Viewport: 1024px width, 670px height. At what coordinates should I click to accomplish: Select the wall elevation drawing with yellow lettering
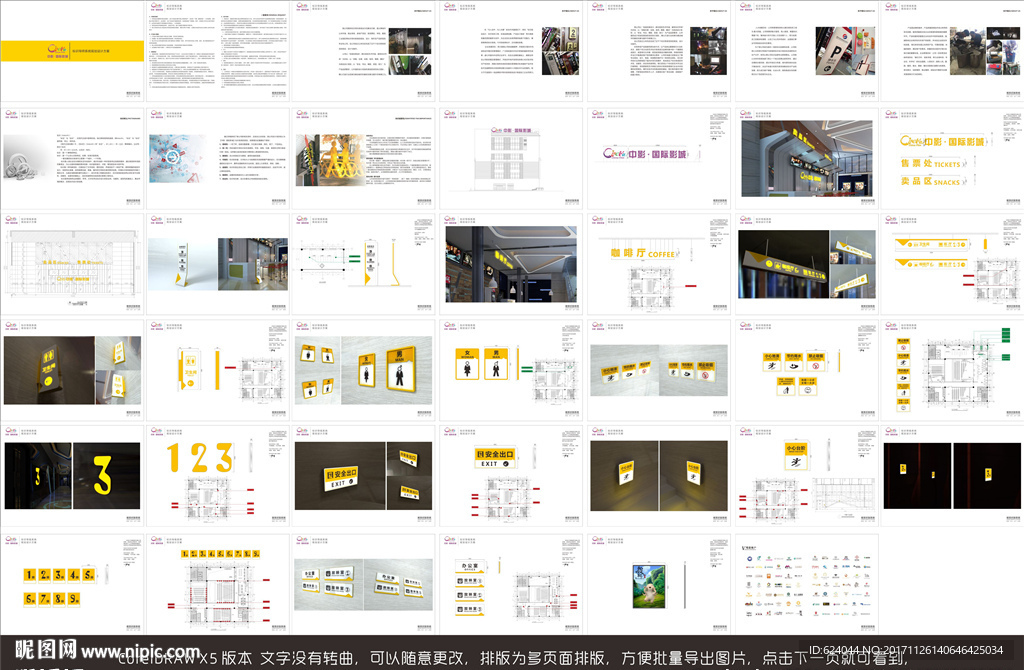click(x=72, y=264)
